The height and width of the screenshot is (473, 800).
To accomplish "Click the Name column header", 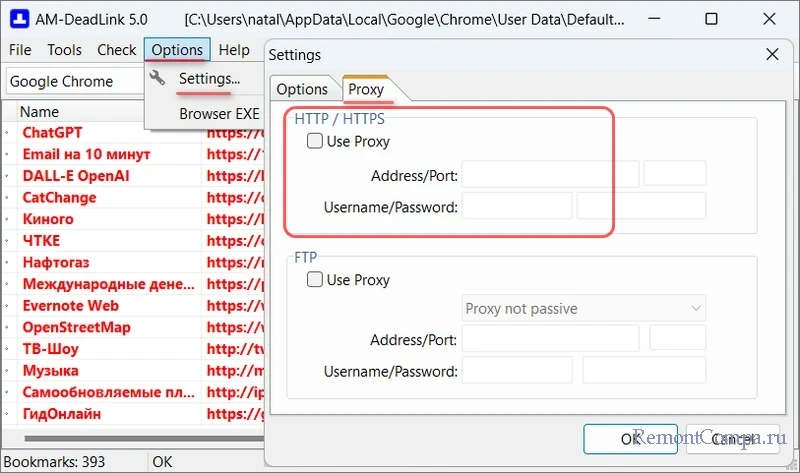I will point(40,112).
